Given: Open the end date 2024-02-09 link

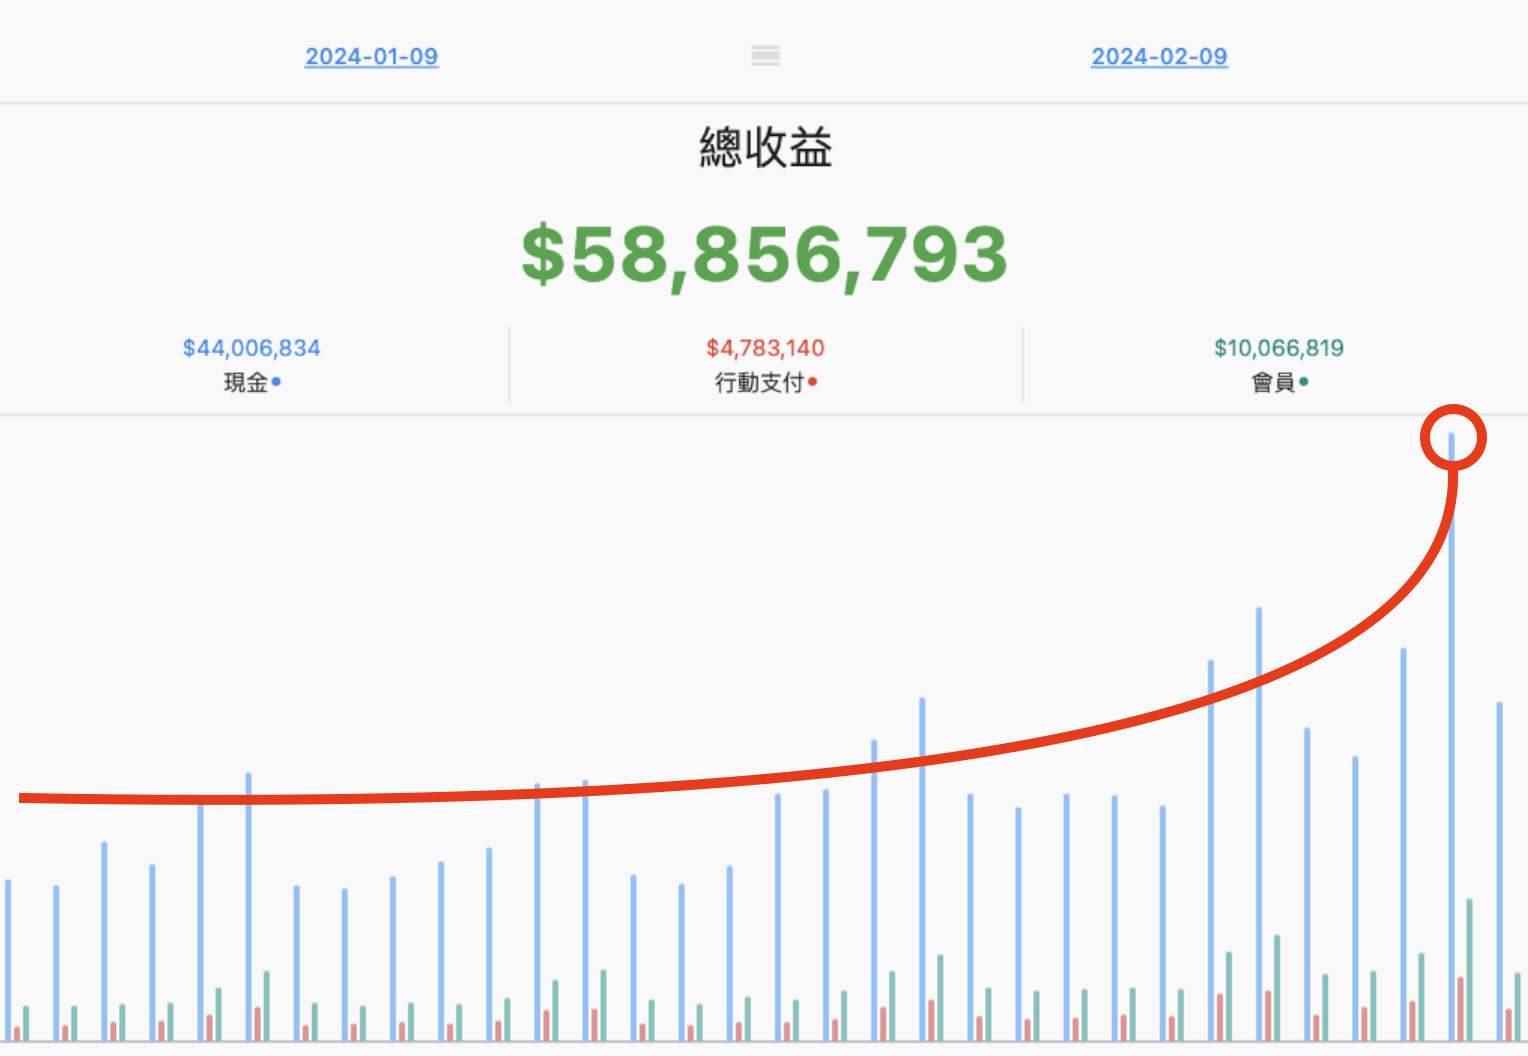Looking at the screenshot, I should click(1159, 57).
